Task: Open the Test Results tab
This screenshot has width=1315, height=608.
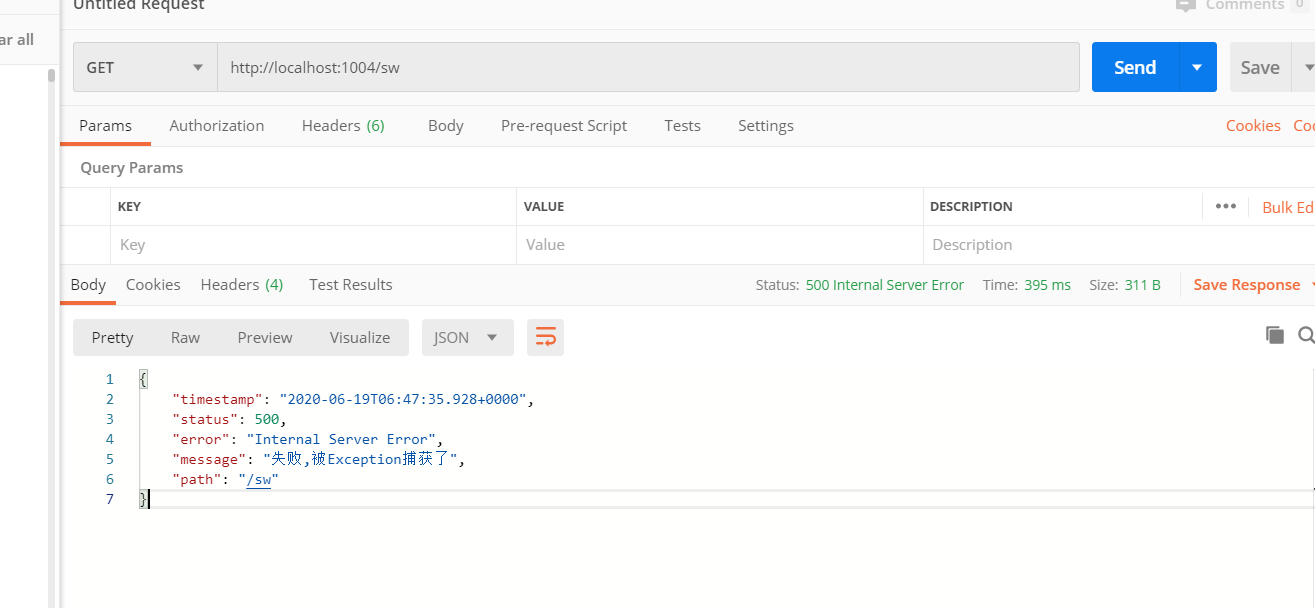Action: [x=351, y=285]
